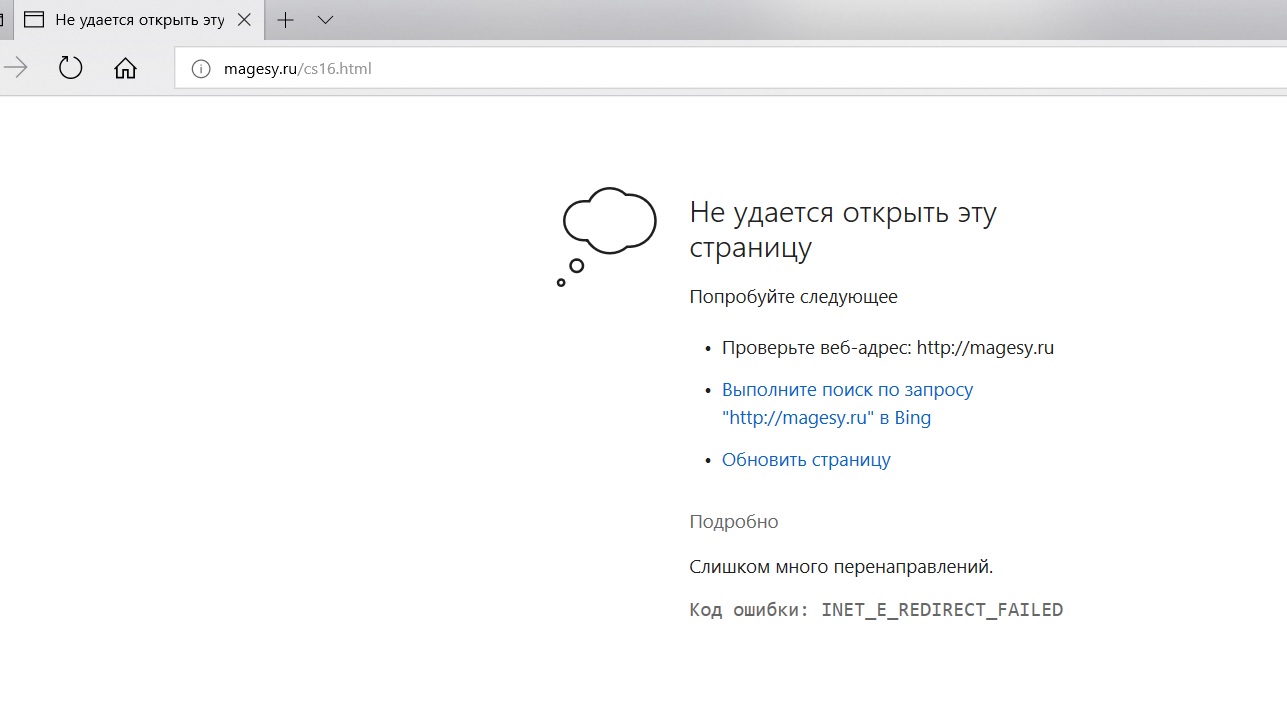Click text "Проверьте веб-адрес: http://magesy.ru"

888,348
